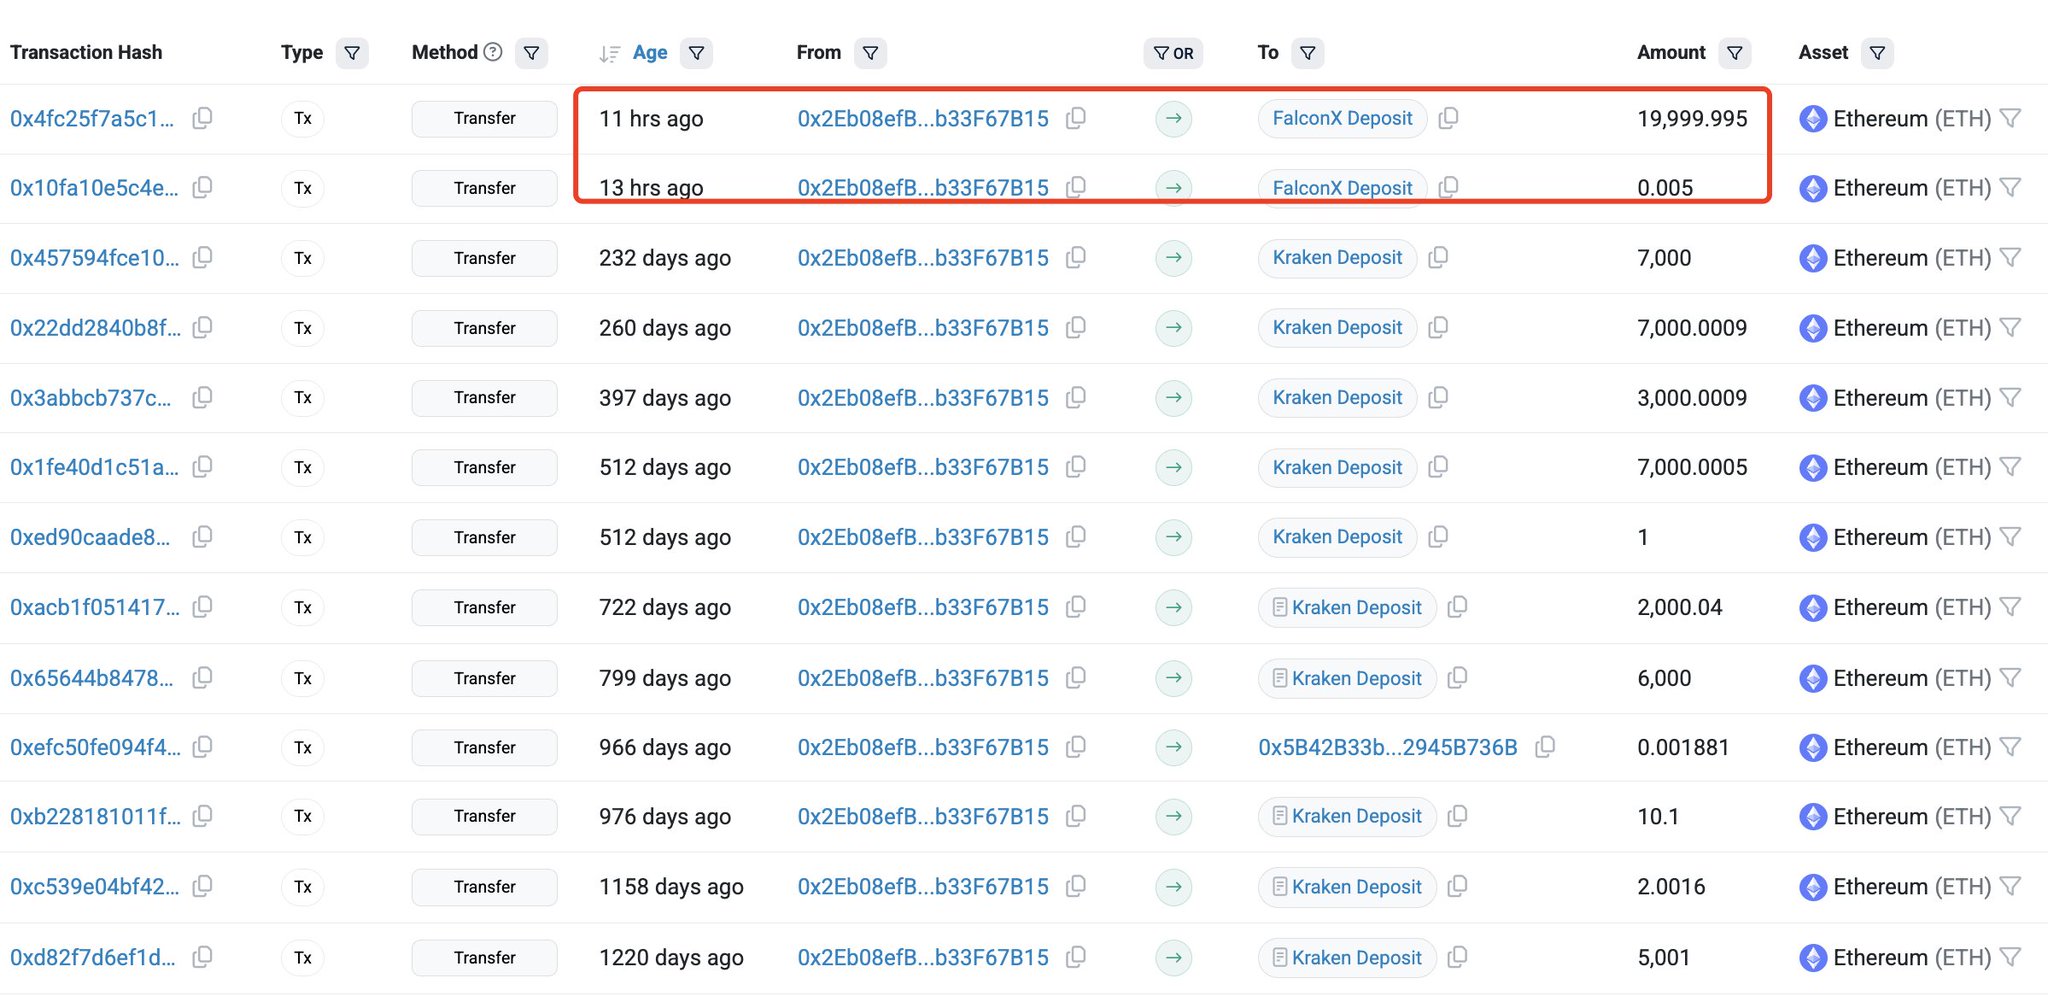Select the Age column header

(650, 53)
